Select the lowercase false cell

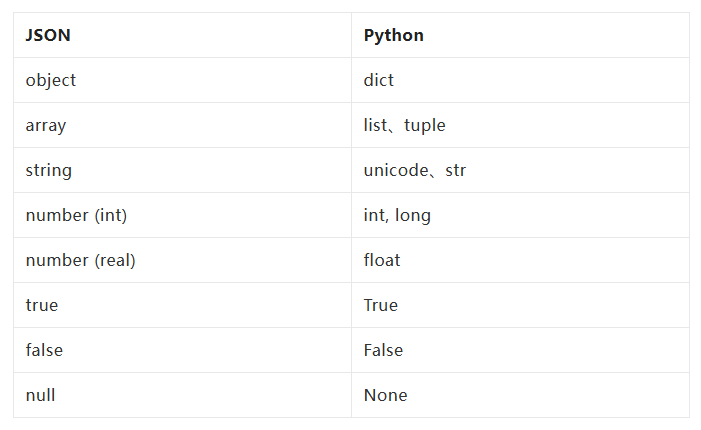point(182,350)
